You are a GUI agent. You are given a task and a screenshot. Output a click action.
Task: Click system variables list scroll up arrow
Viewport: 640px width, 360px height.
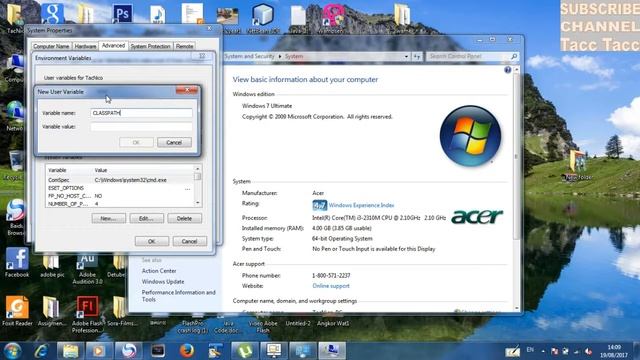198,169
